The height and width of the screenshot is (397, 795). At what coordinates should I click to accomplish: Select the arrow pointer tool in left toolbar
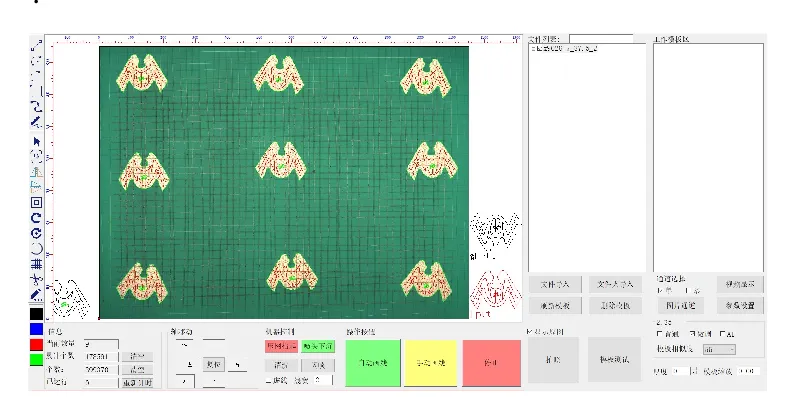(37, 141)
